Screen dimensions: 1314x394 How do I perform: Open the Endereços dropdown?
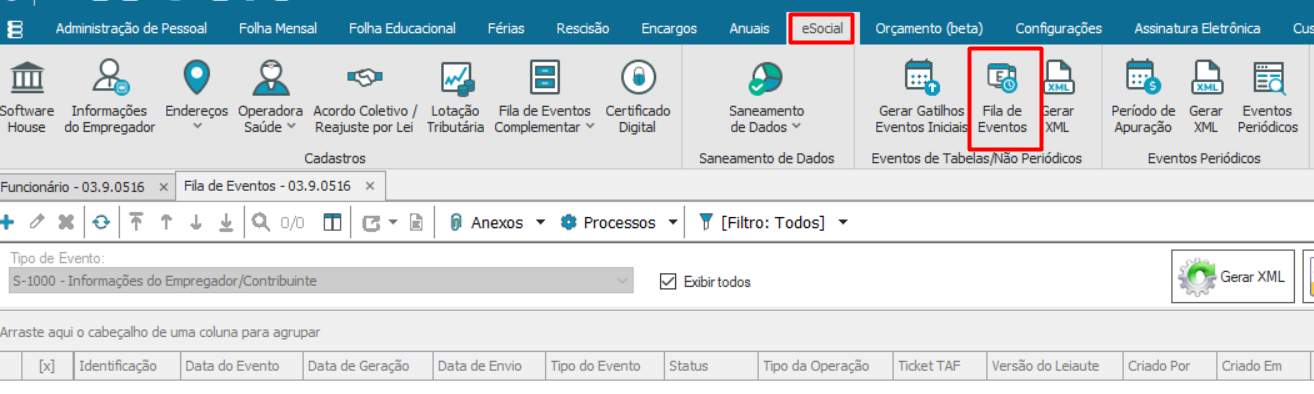(197, 98)
